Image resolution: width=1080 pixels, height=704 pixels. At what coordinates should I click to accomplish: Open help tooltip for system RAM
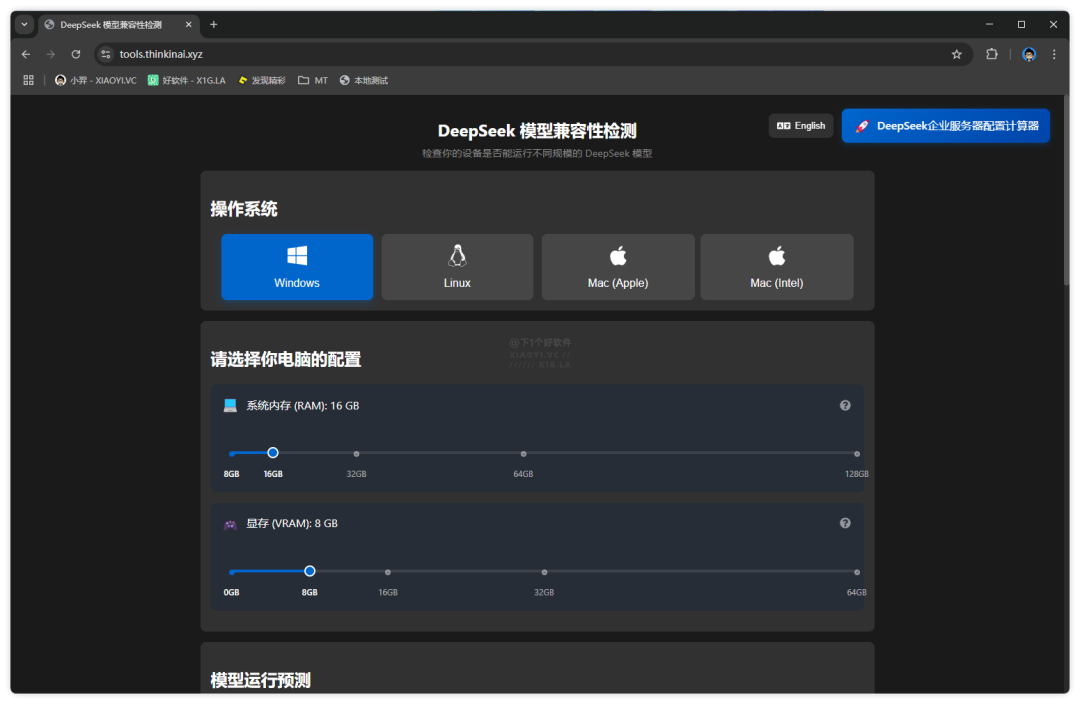click(845, 406)
